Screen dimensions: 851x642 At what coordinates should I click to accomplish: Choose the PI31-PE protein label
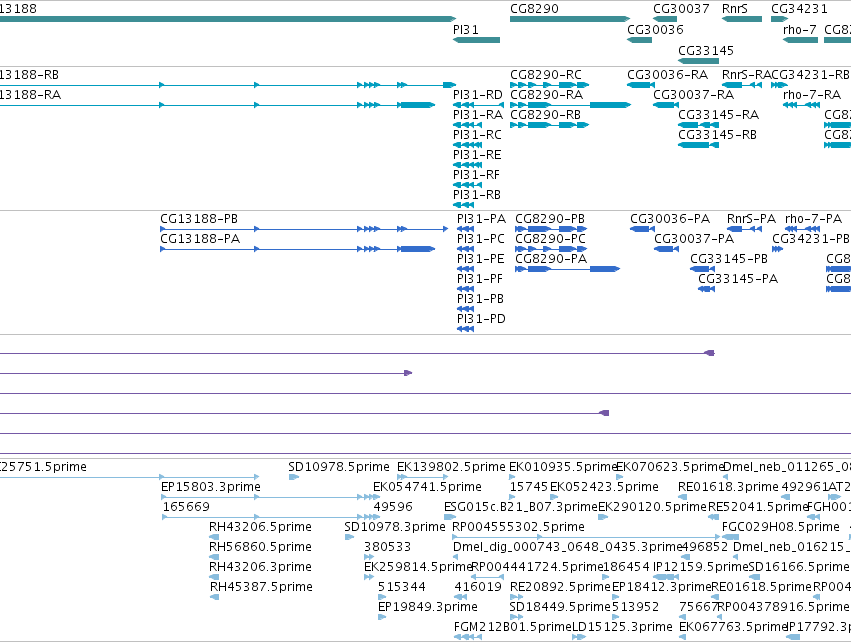coord(480,259)
